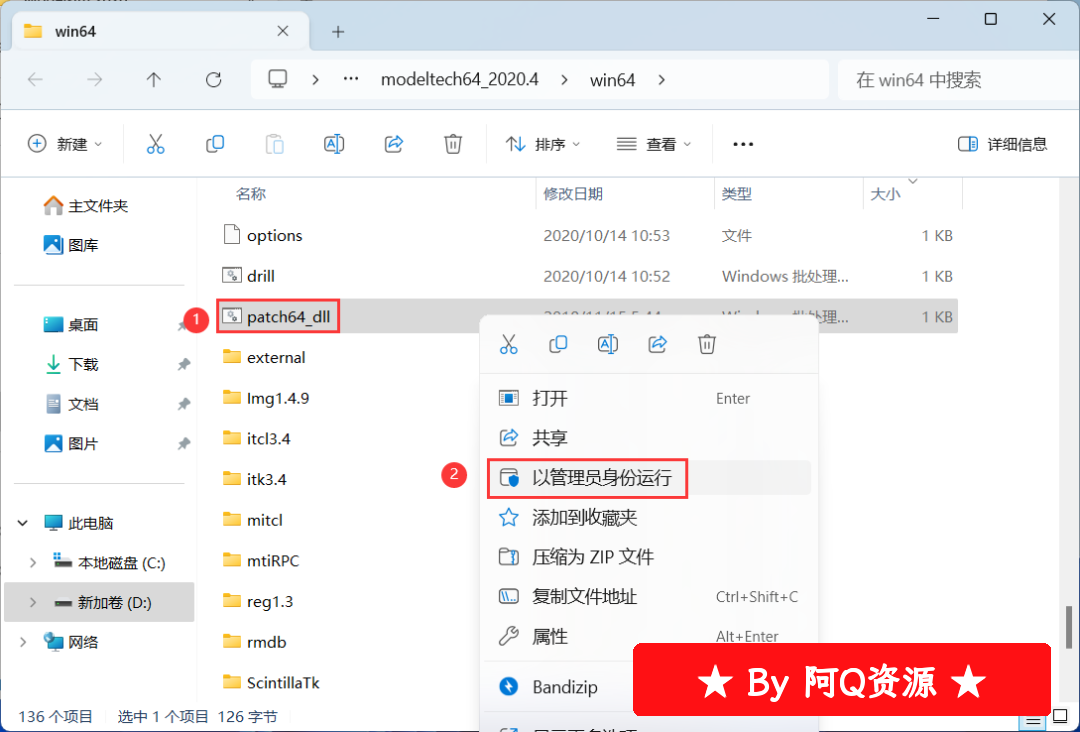Screen dimensions: 1080x732
Task: Click the share icon in the toolbar
Action: point(394,144)
